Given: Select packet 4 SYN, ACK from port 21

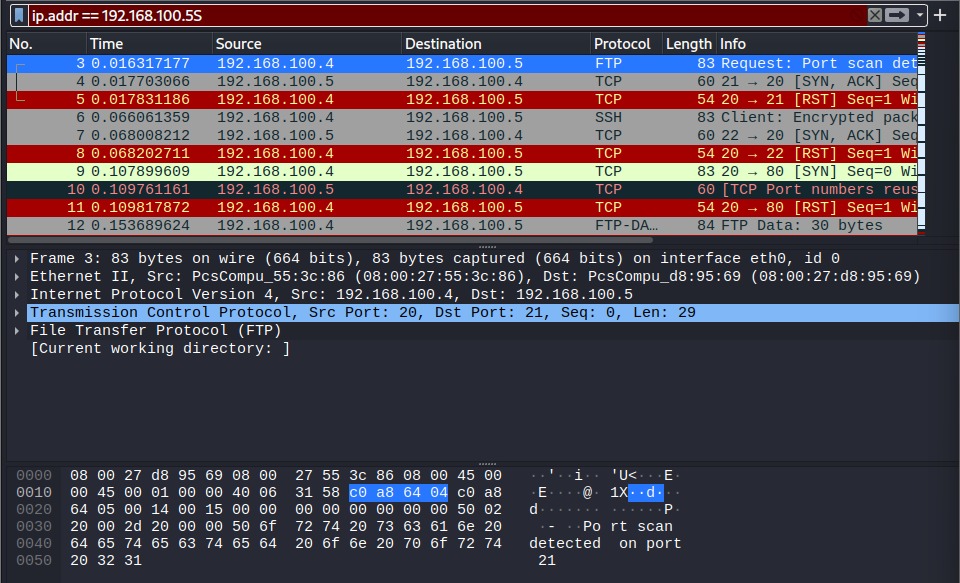Looking at the screenshot, I should tap(462, 81).
